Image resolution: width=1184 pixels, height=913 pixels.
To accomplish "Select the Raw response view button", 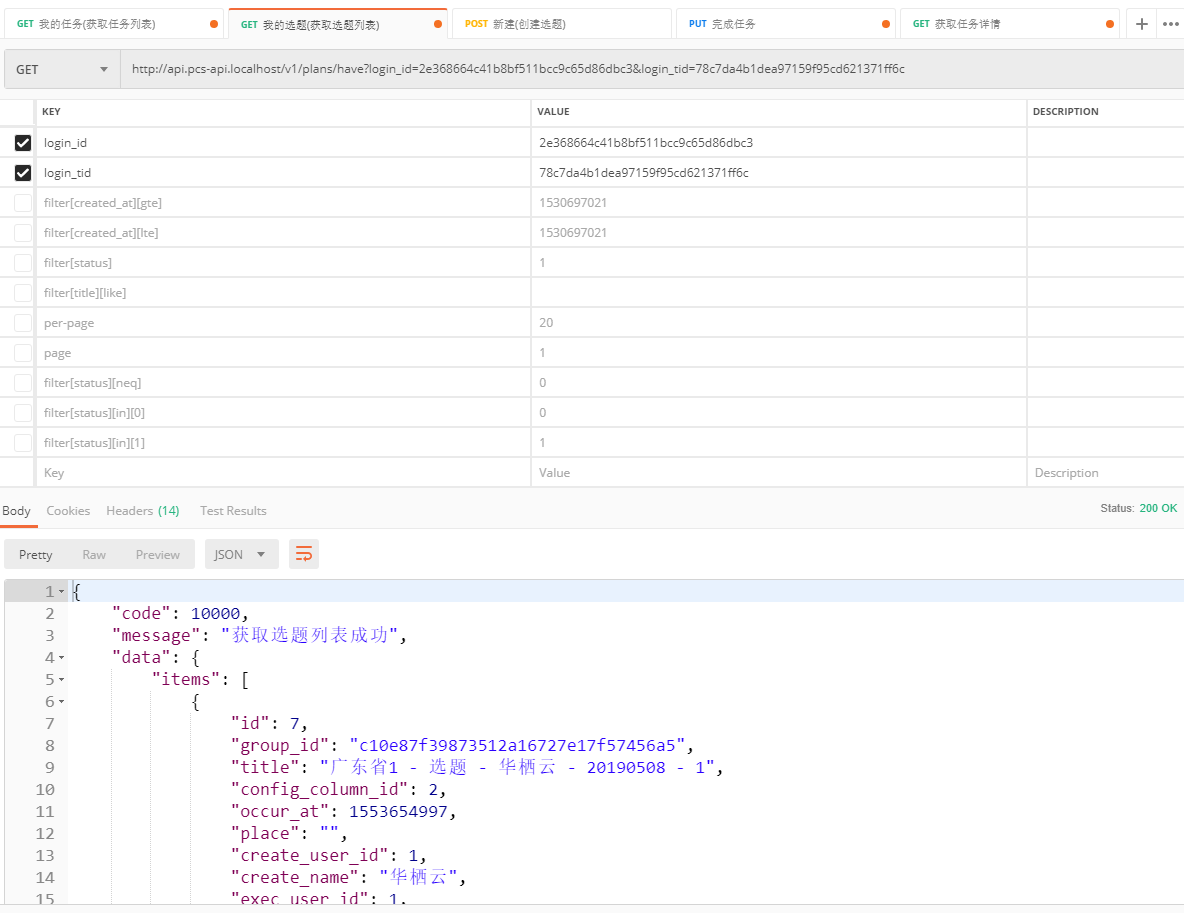I will point(94,554).
